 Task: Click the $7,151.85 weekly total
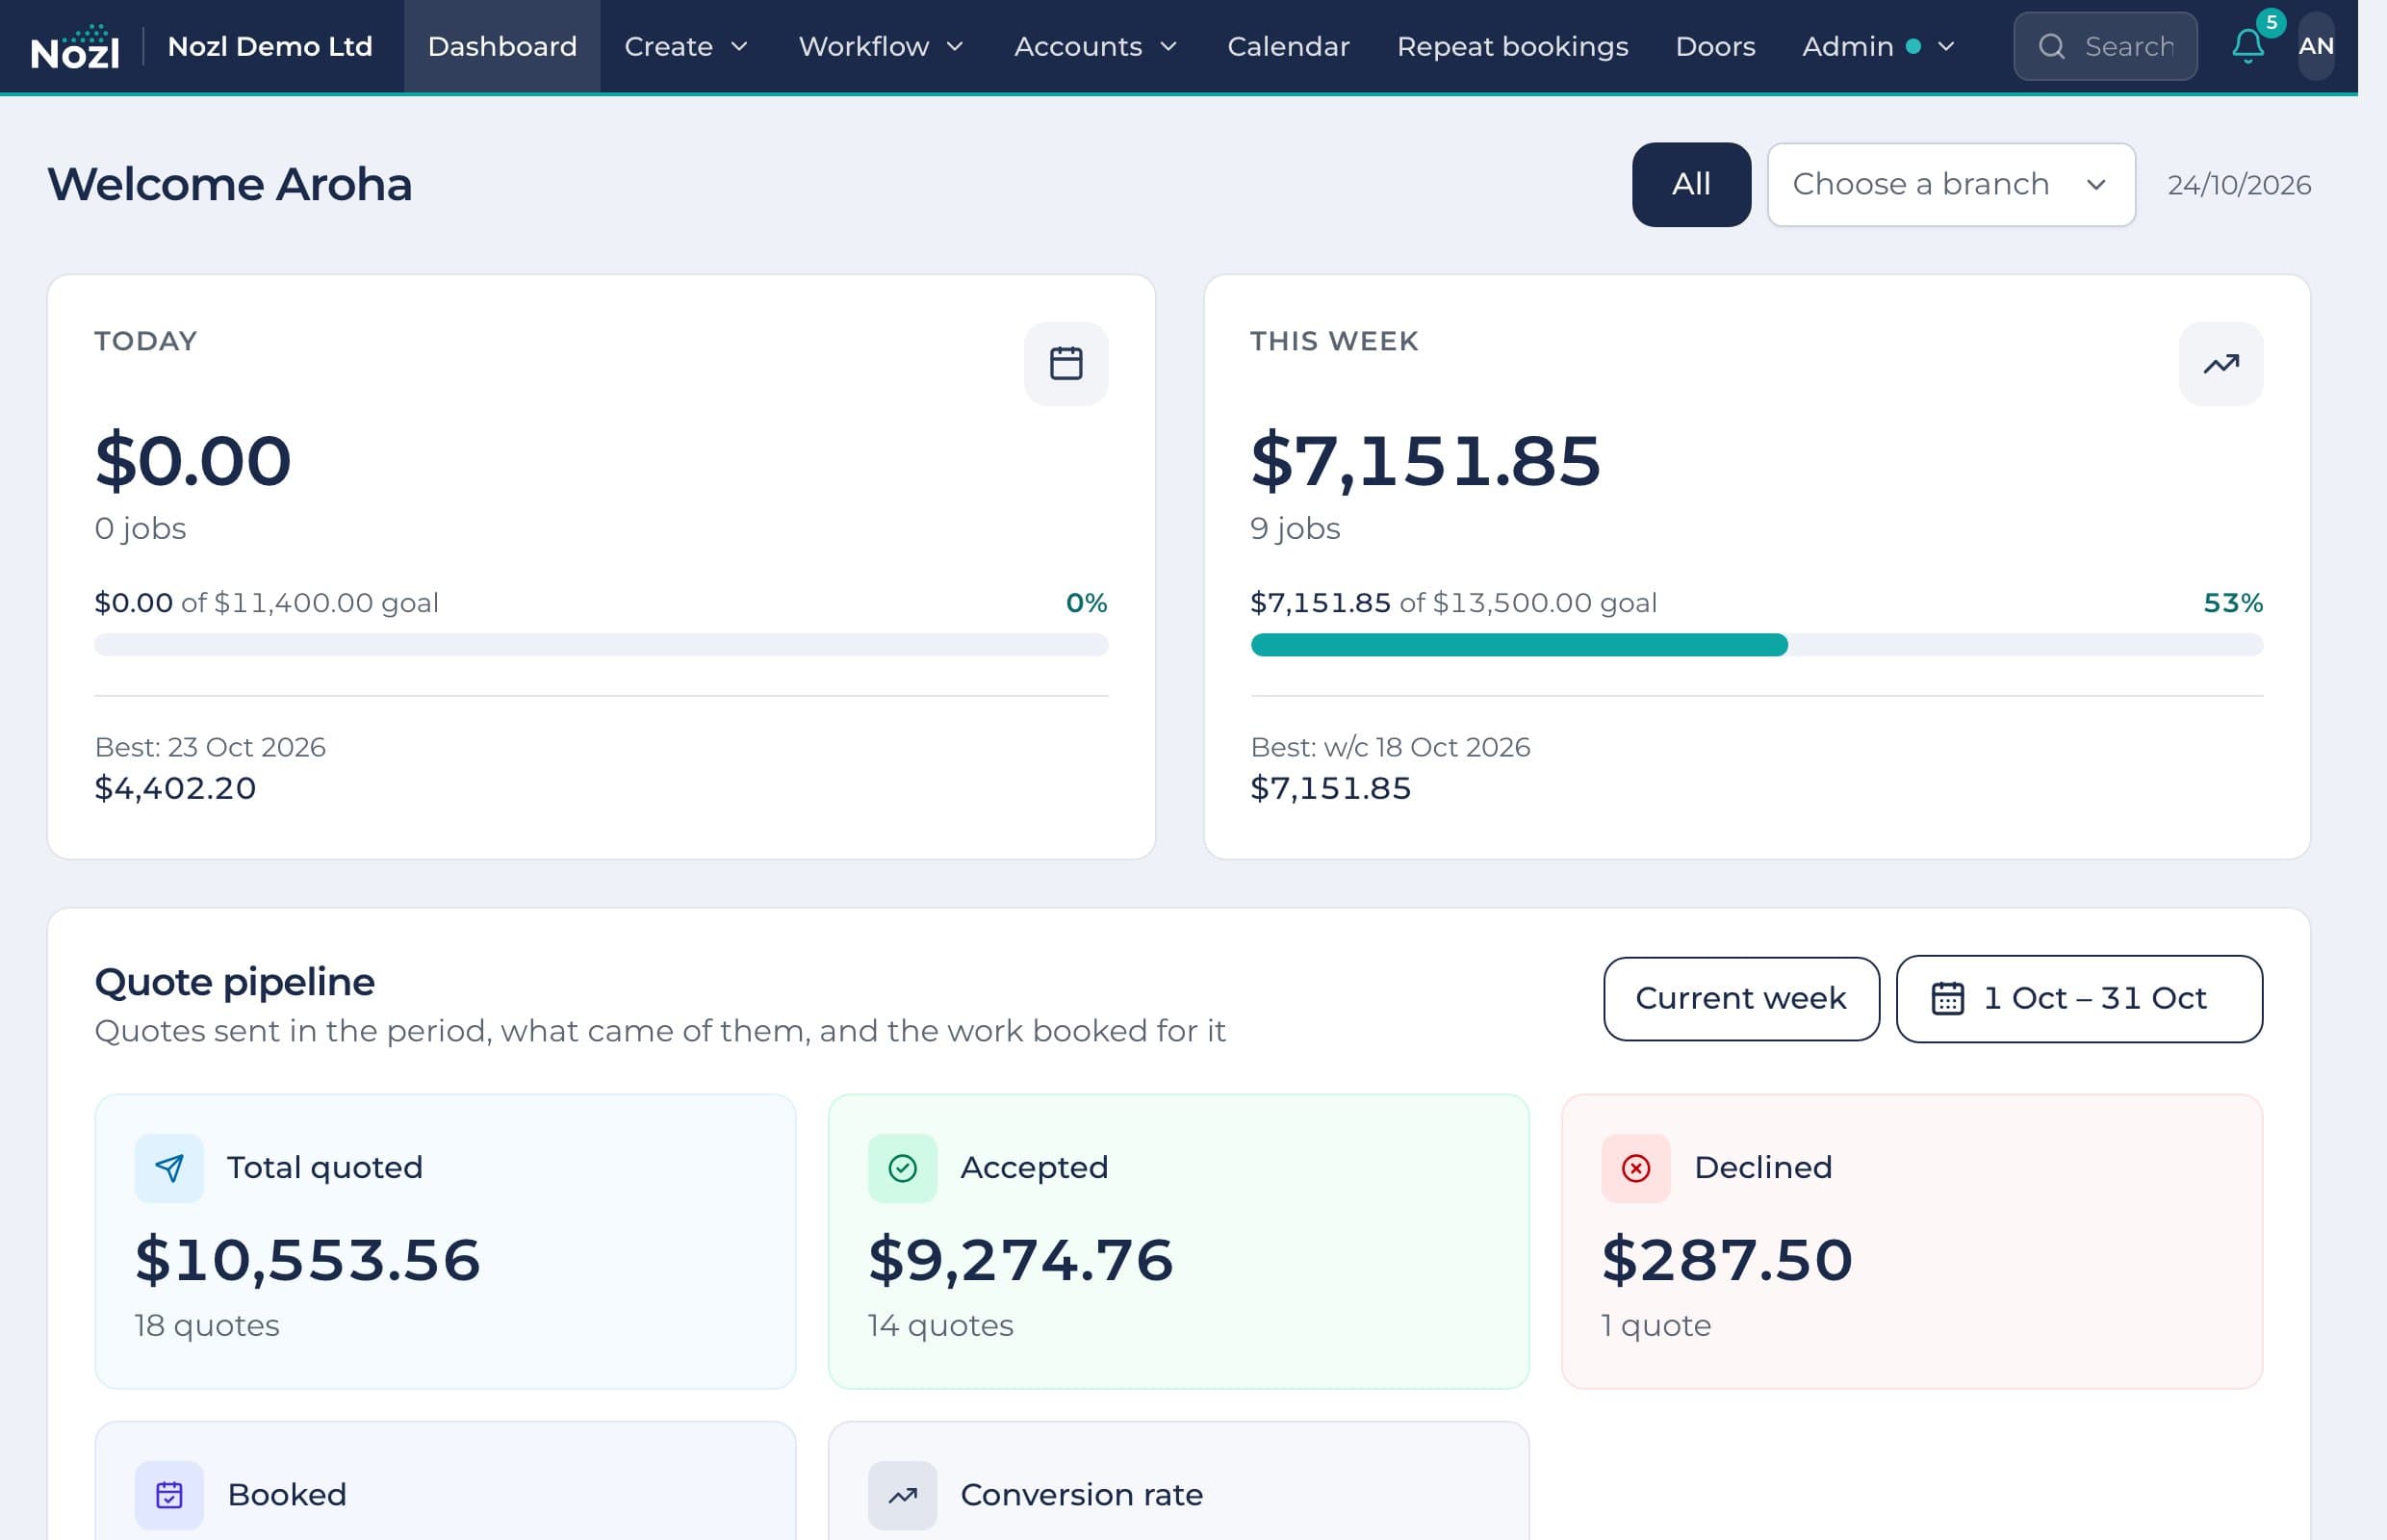(x=1425, y=461)
